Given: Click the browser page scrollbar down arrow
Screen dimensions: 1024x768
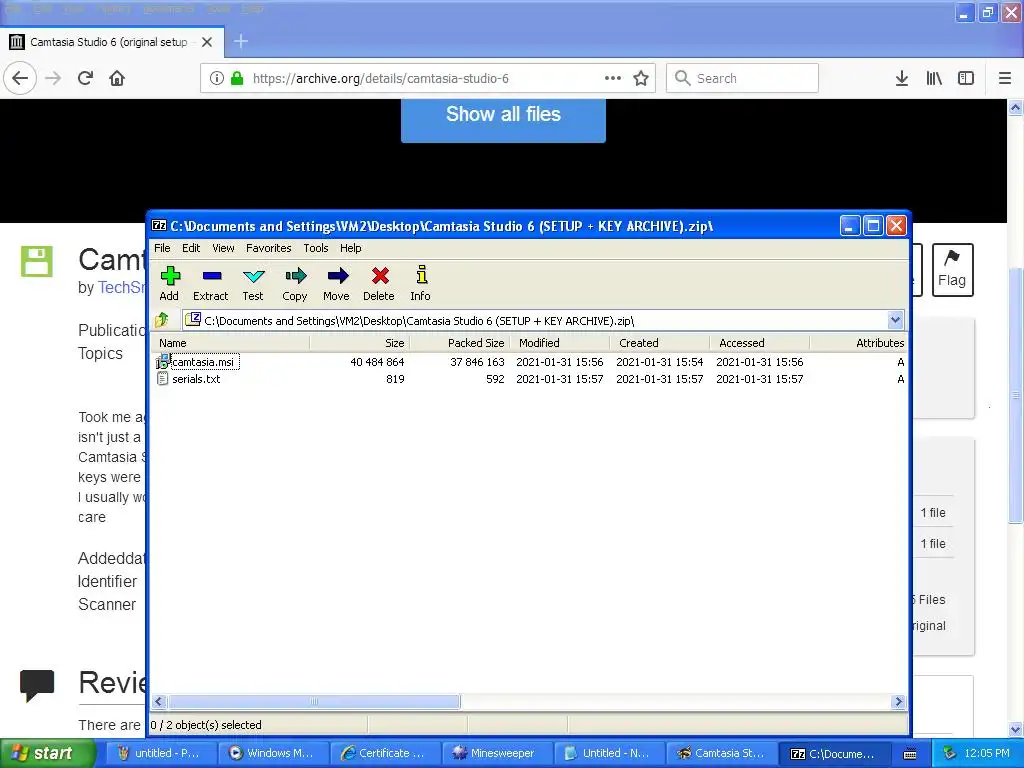Looking at the screenshot, I should click(1016, 729).
